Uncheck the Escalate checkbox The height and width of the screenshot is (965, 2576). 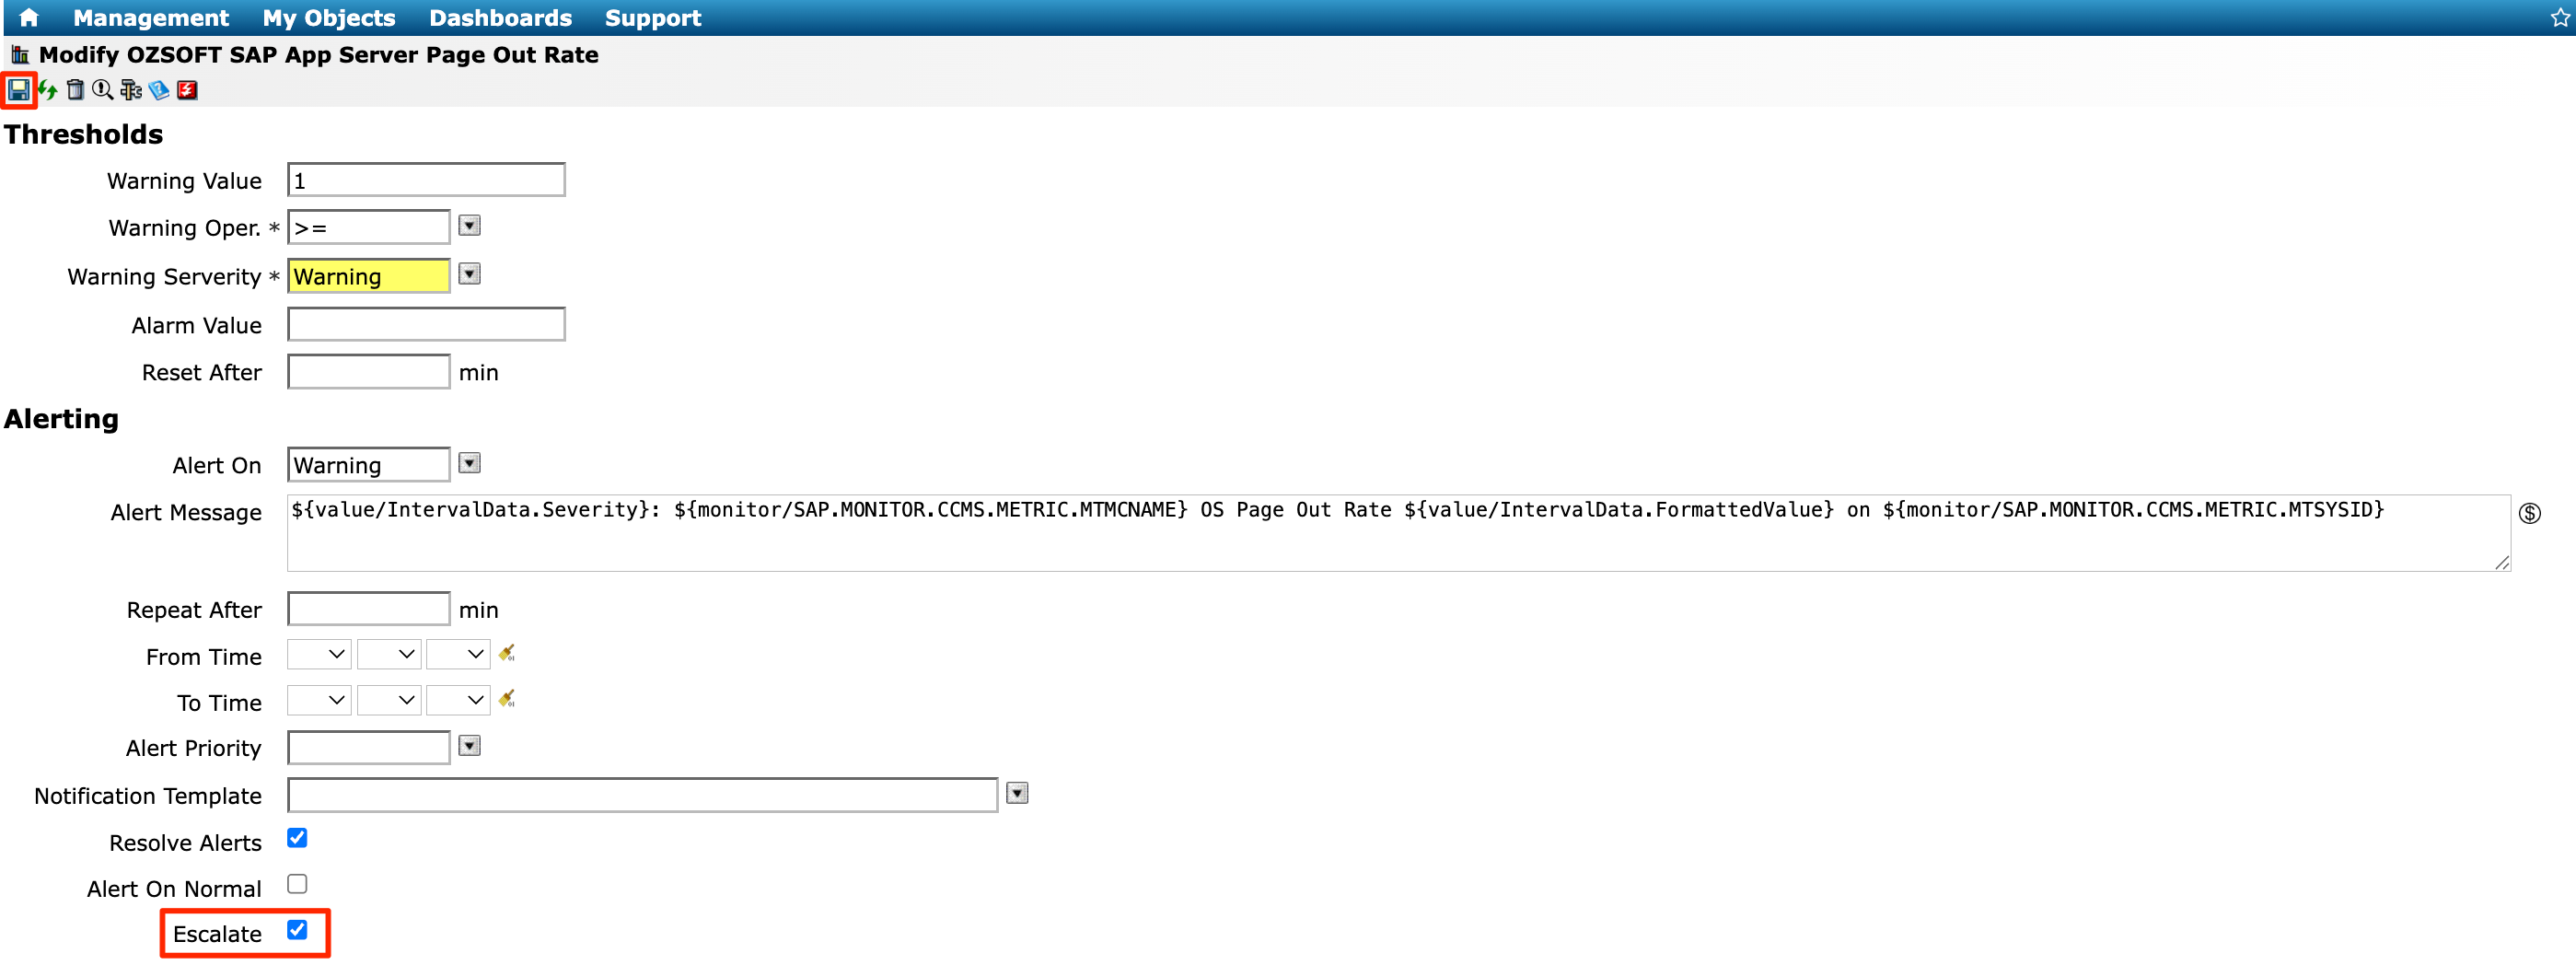[297, 930]
